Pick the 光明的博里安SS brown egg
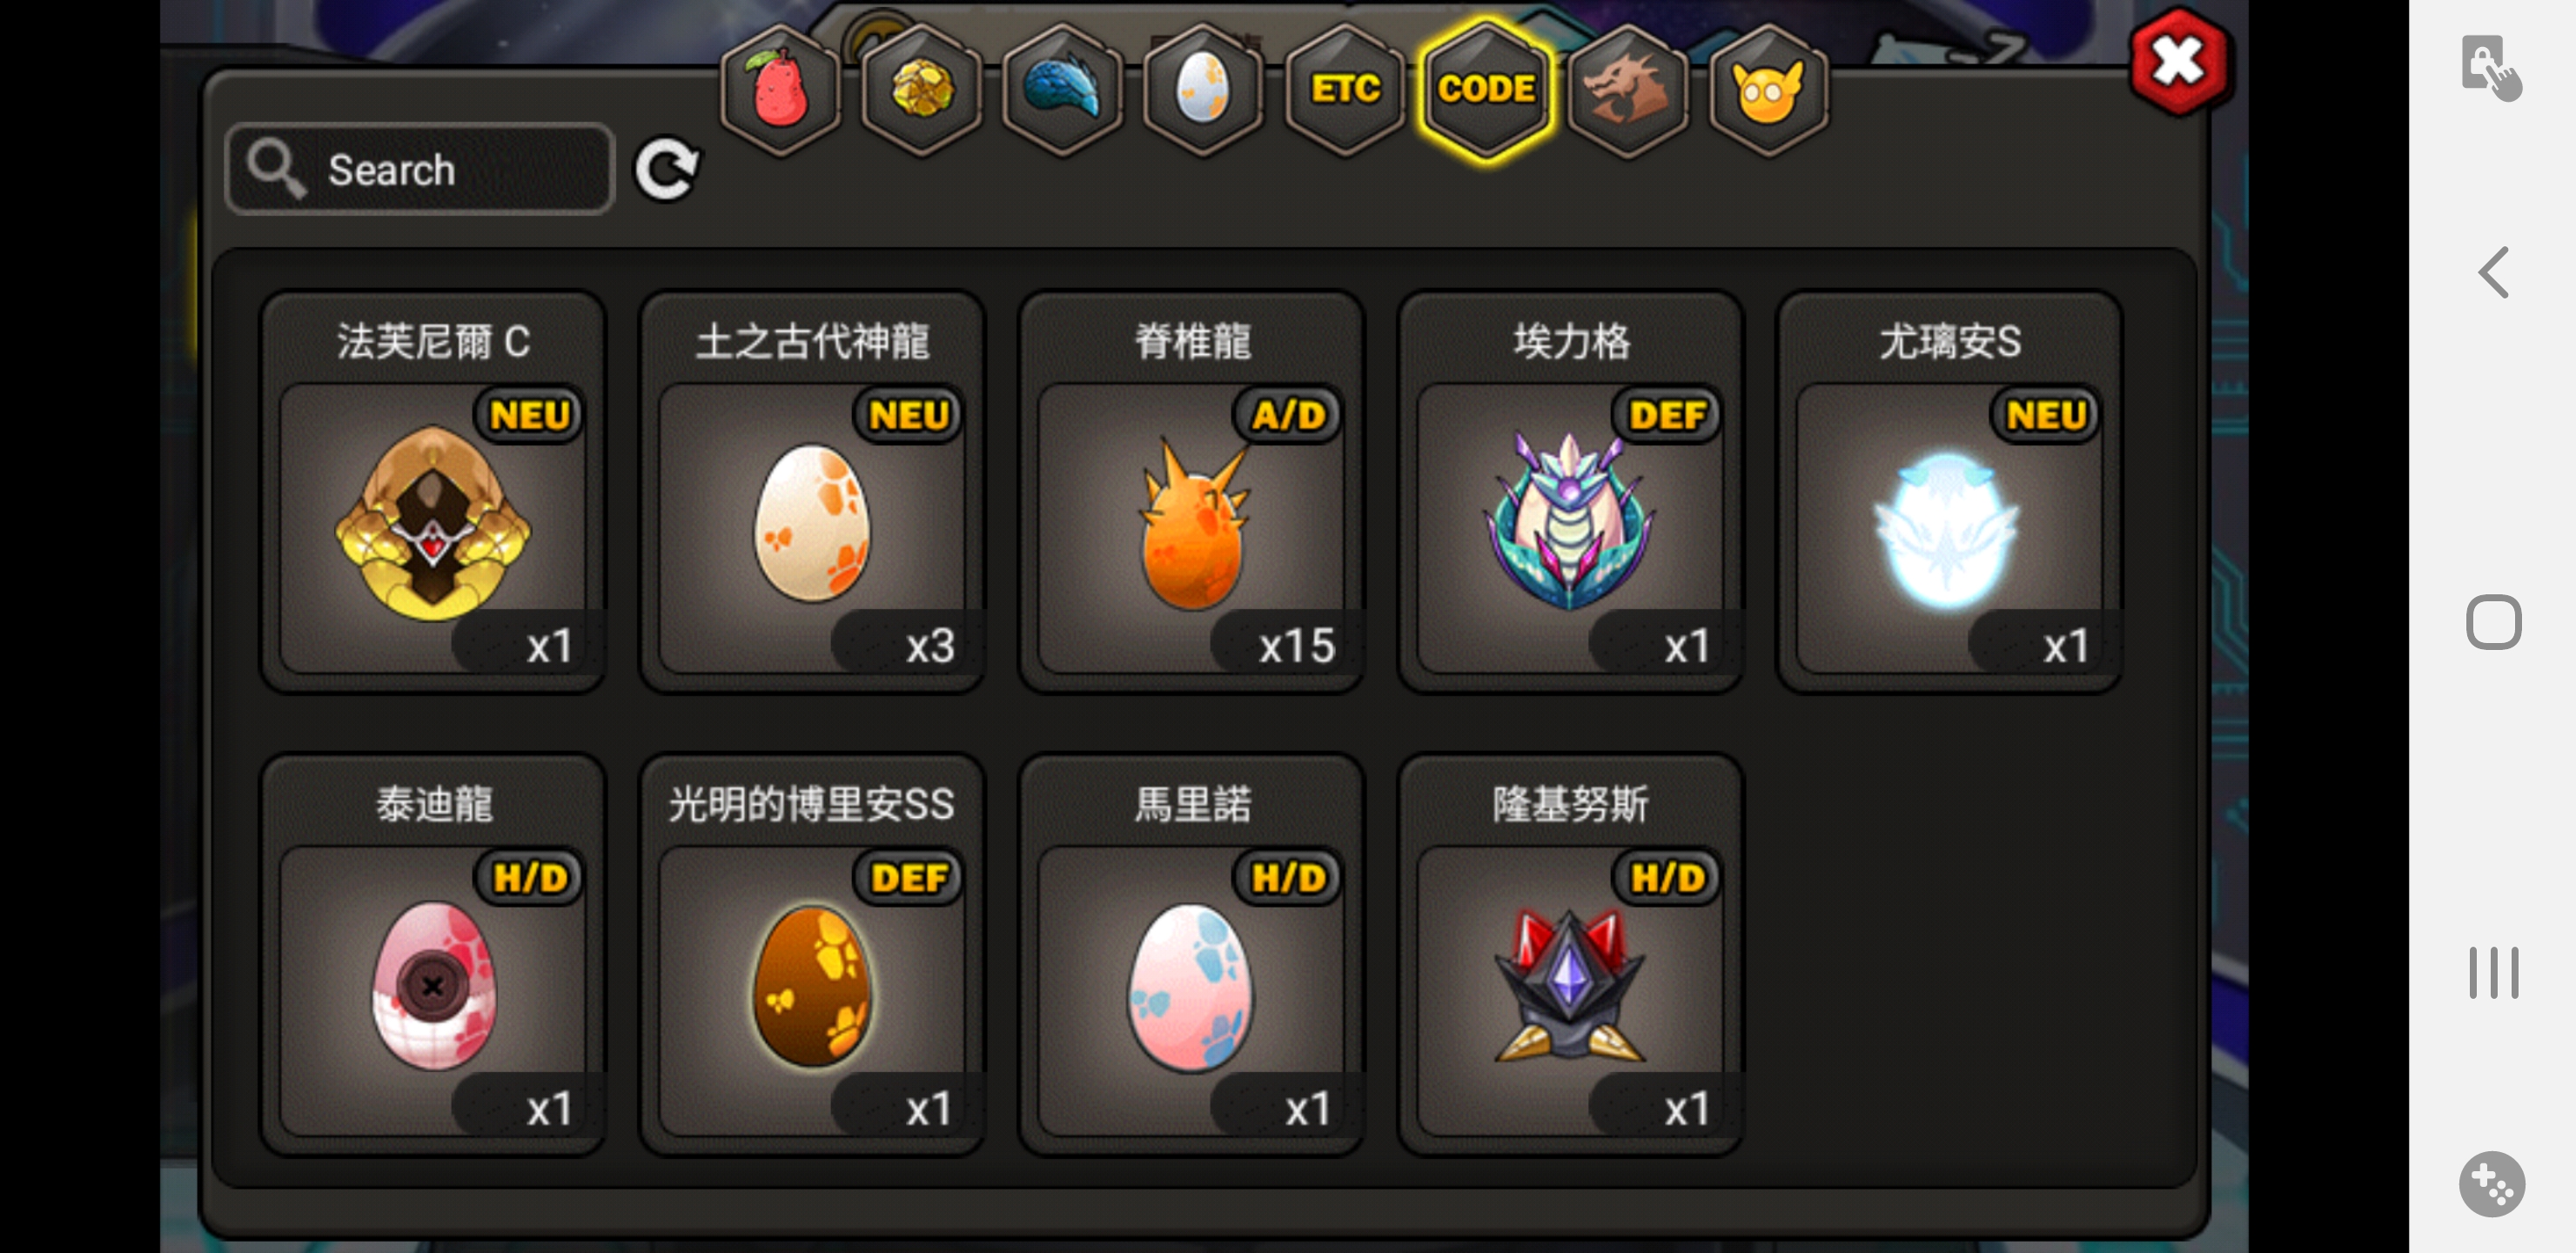This screenshot has height=1253, width=2576. (812, 955)
